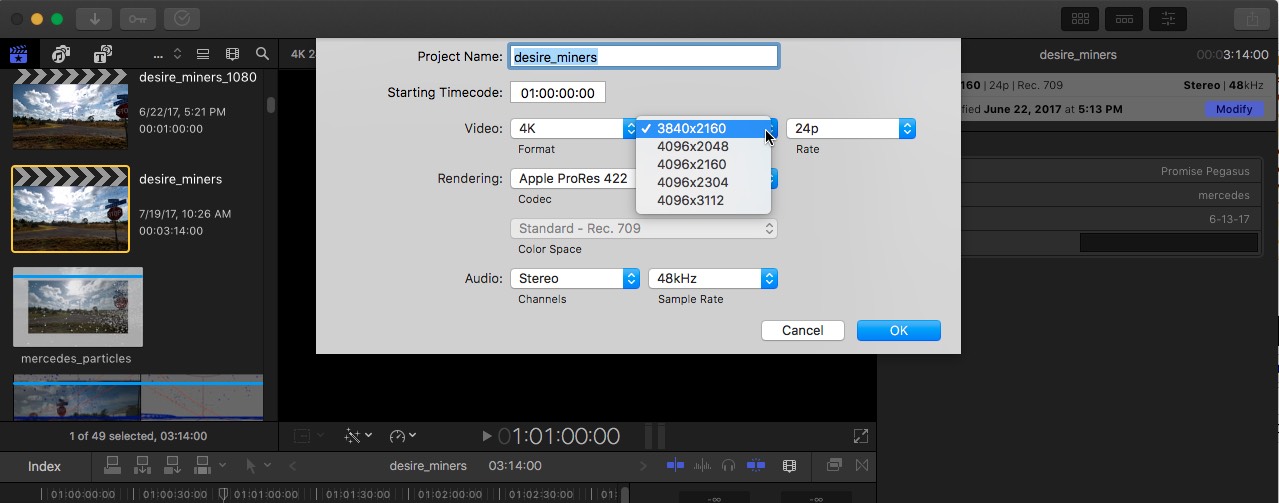Open the Keyword Editor key icon
This screenshot has height=503, width=1279.
click(x=138, y=19)
